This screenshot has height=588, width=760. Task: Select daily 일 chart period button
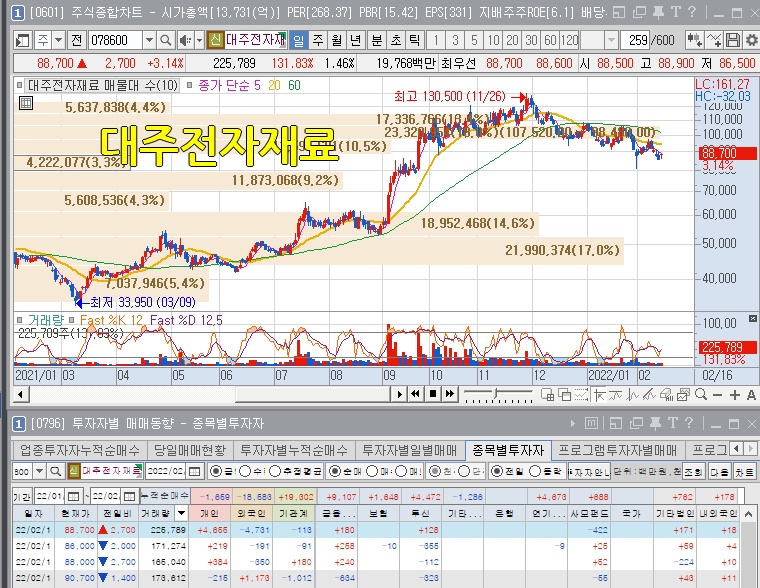pos(299,40)
